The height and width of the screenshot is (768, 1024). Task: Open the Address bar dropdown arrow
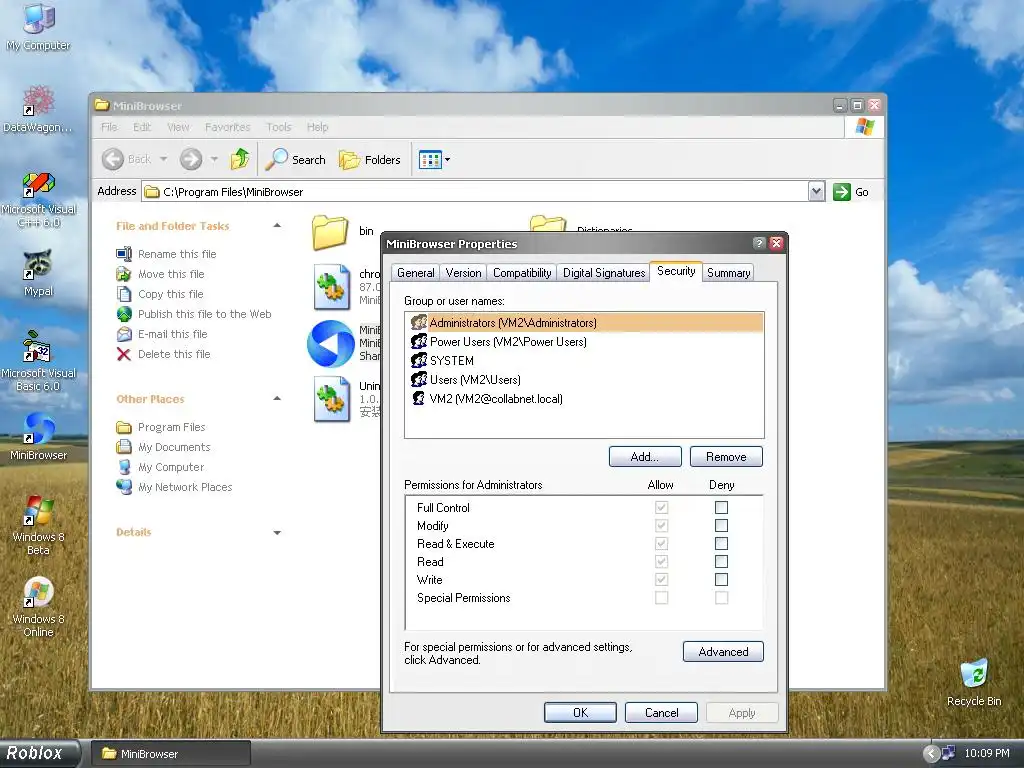pos(816,192)
